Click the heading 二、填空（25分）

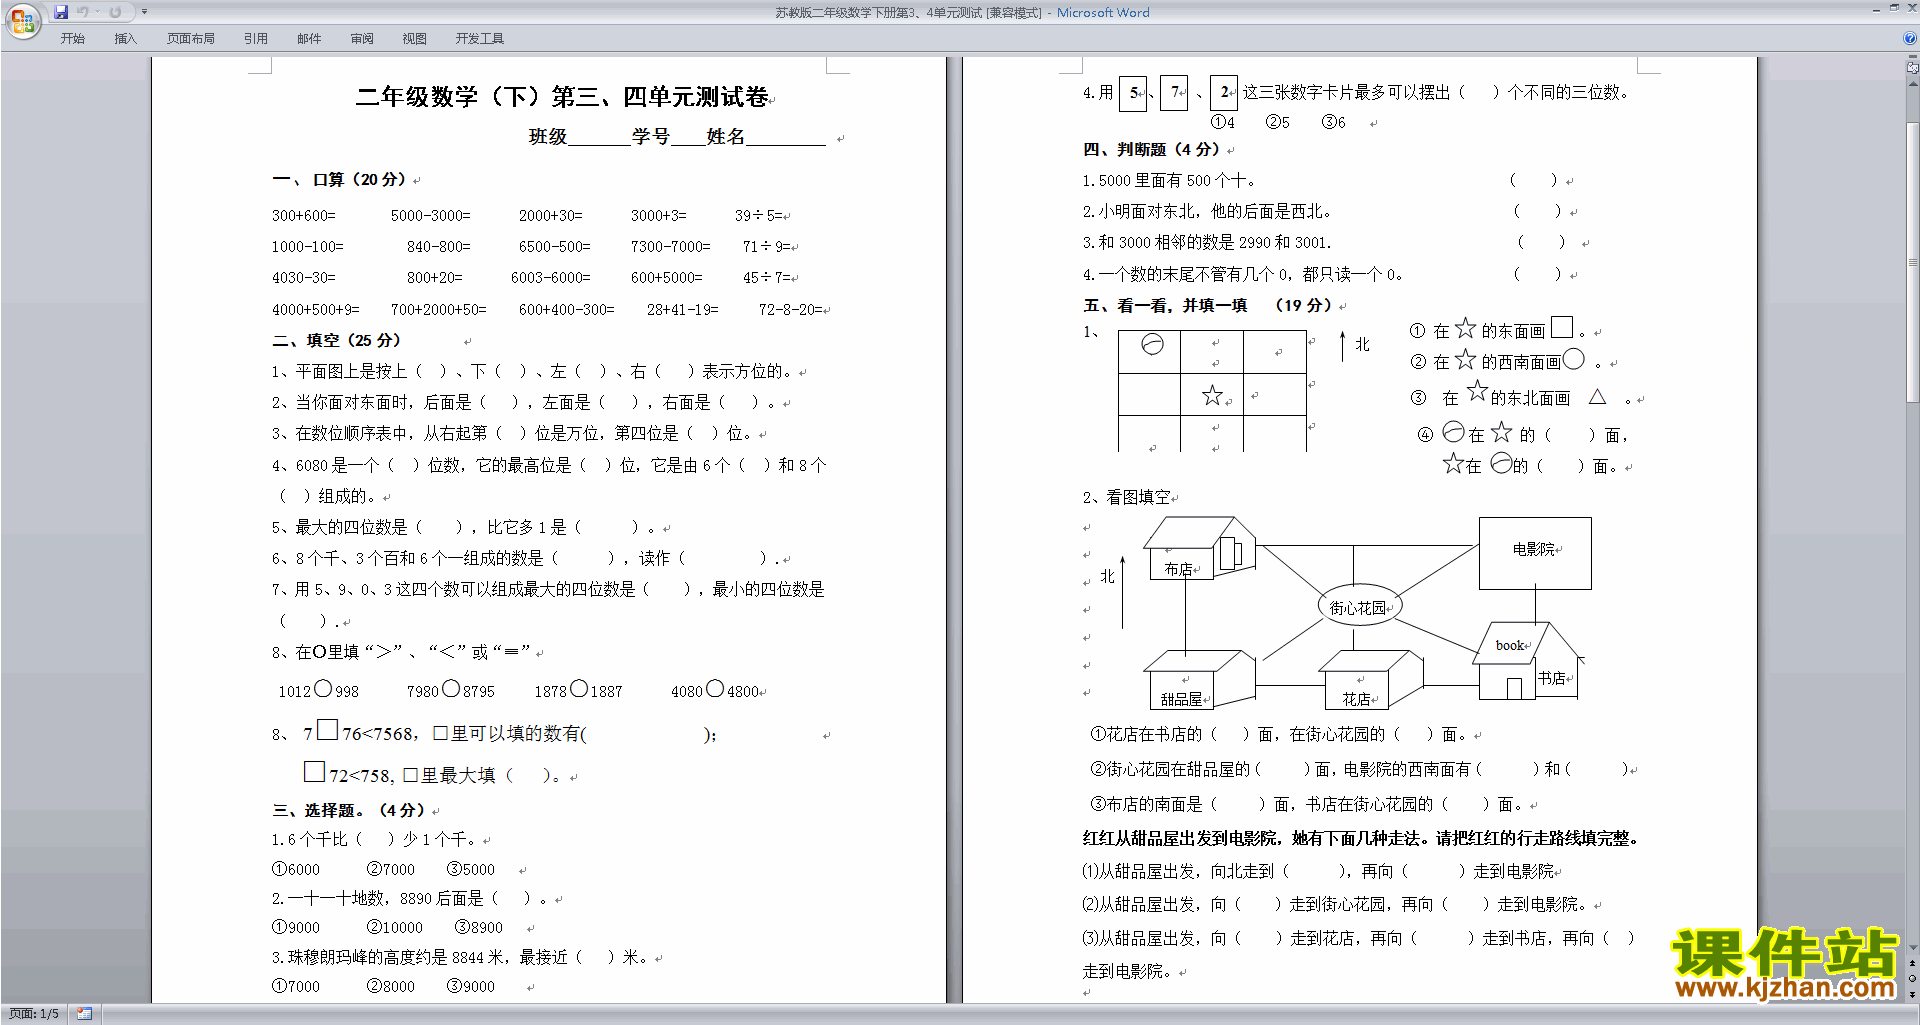(x=337, y=341)
